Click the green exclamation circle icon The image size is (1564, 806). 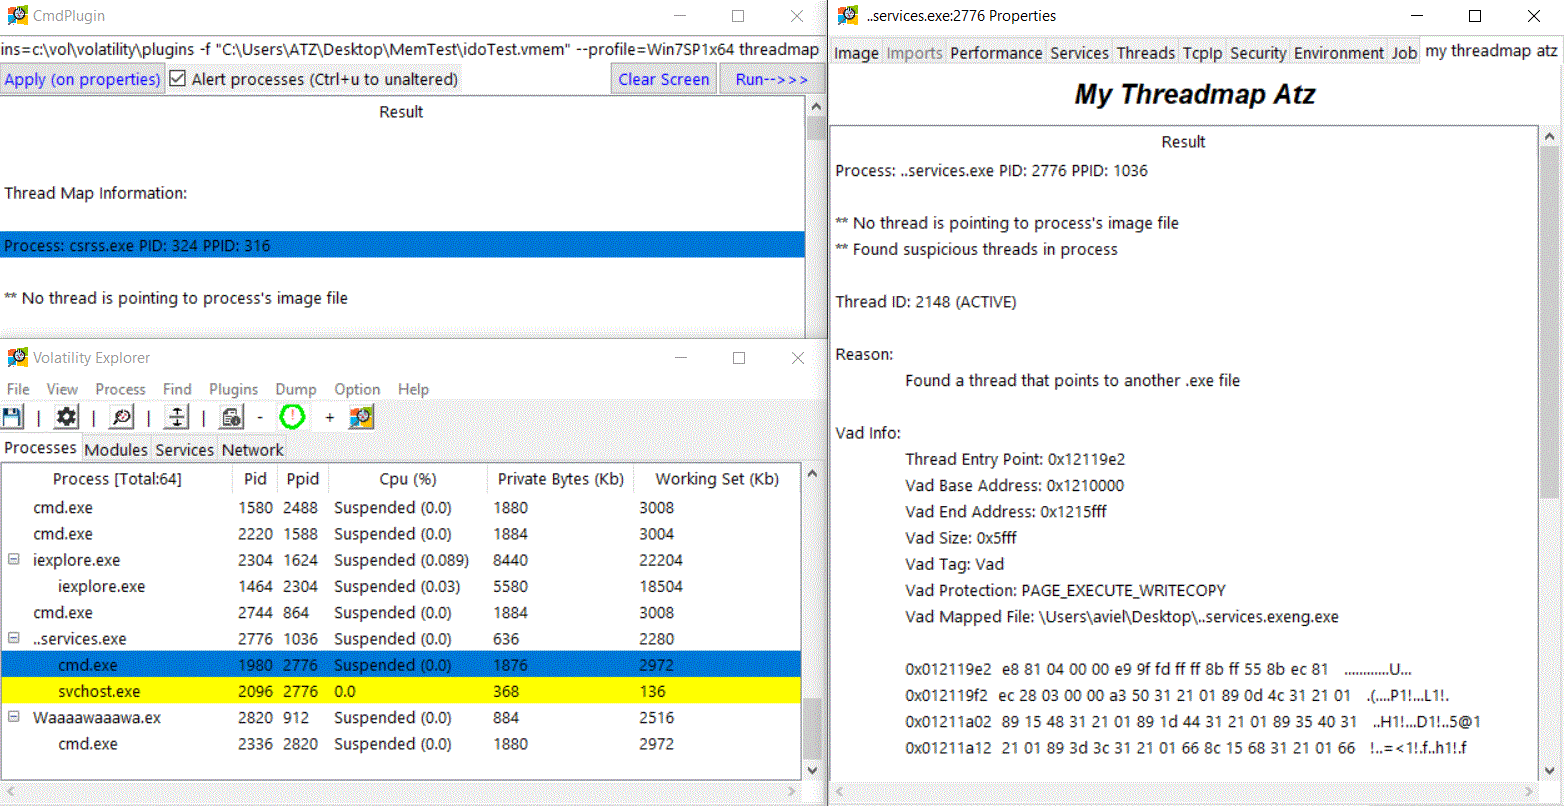click(292, 416)
